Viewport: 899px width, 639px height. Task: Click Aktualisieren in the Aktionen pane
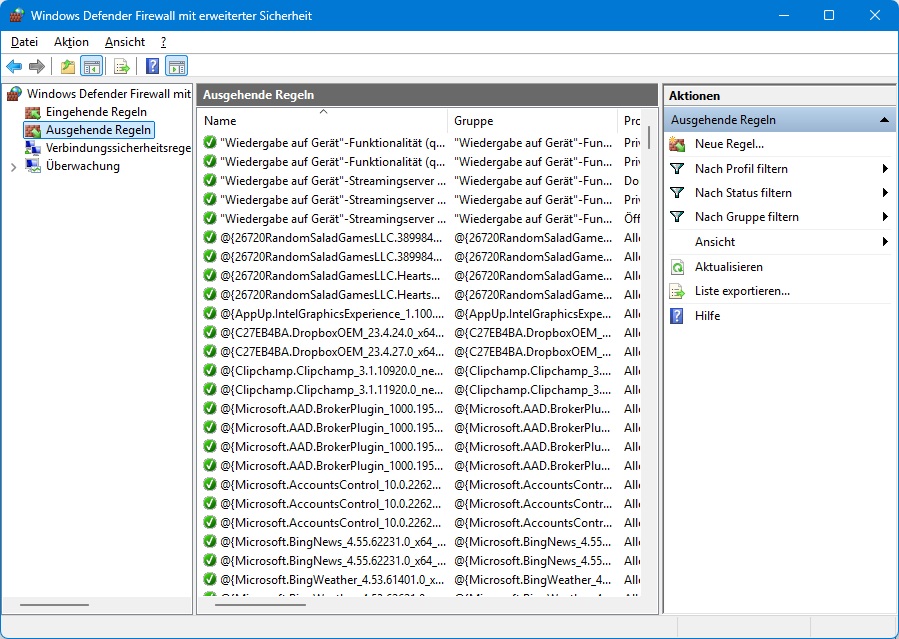pos(728,267)
